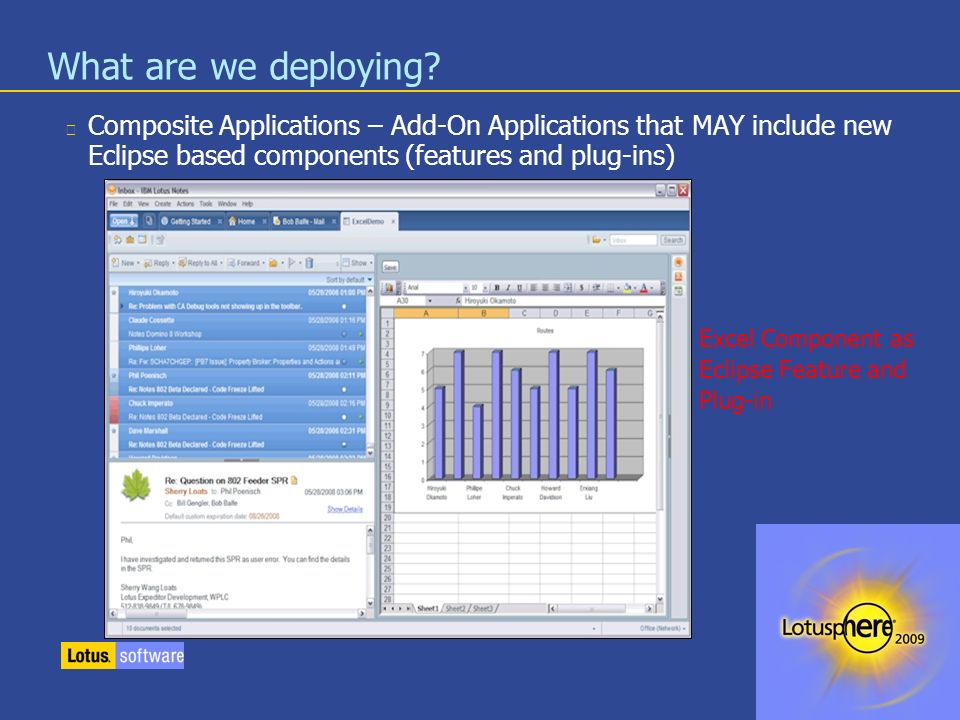Select column A header
The image size is (960, 720).
pyautogui.click(x=426, y=313)
